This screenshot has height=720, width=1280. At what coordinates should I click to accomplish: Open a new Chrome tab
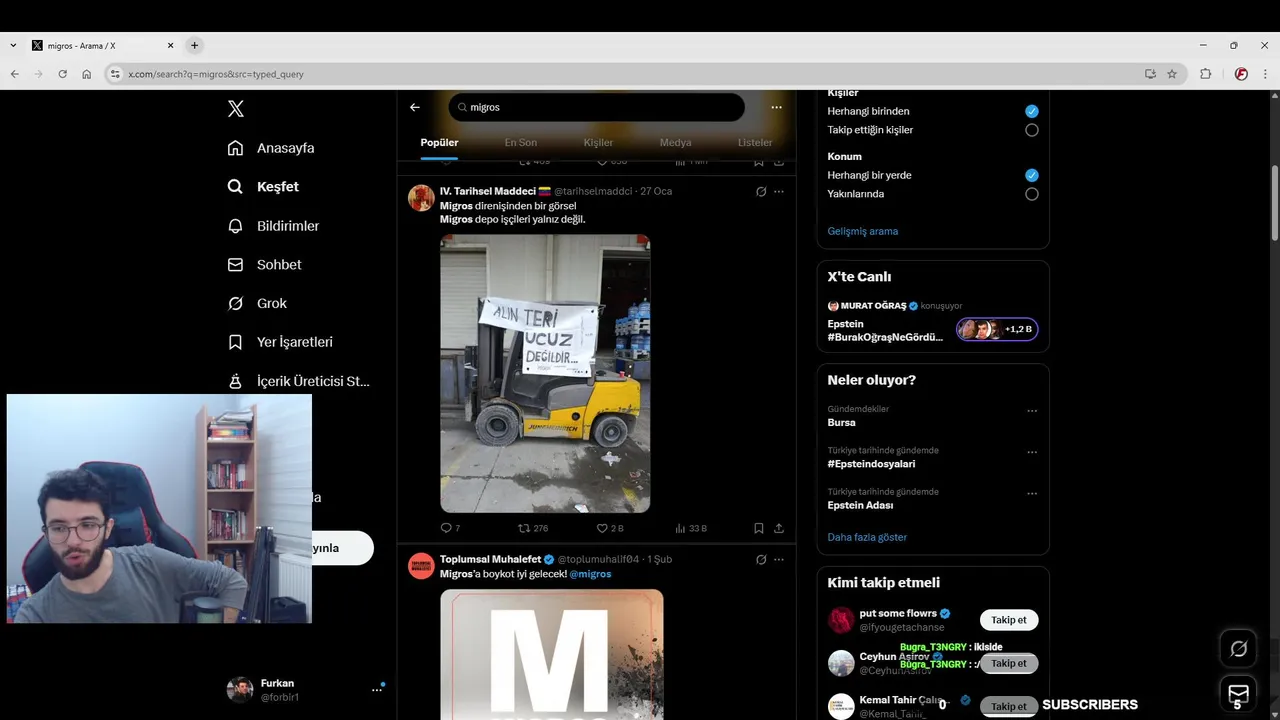pyautogui.click(x=194, y=45)
